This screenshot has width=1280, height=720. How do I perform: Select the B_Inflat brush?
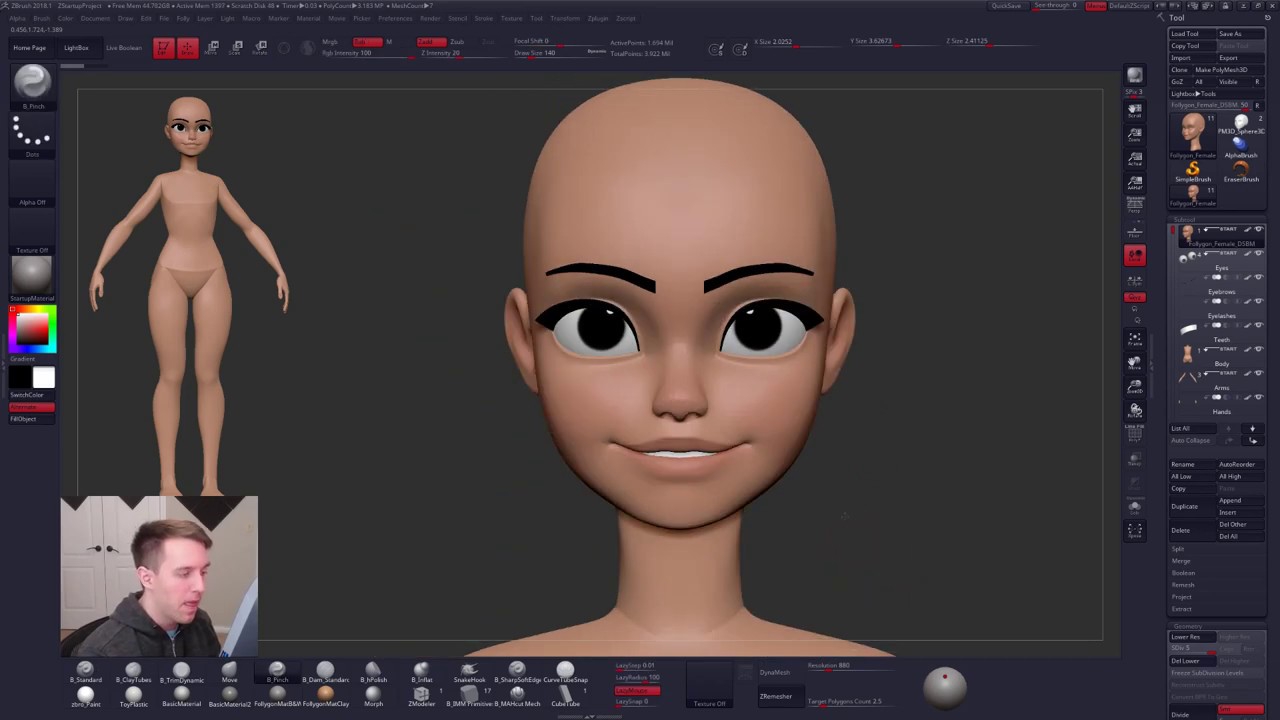click(x=421, y=672)
